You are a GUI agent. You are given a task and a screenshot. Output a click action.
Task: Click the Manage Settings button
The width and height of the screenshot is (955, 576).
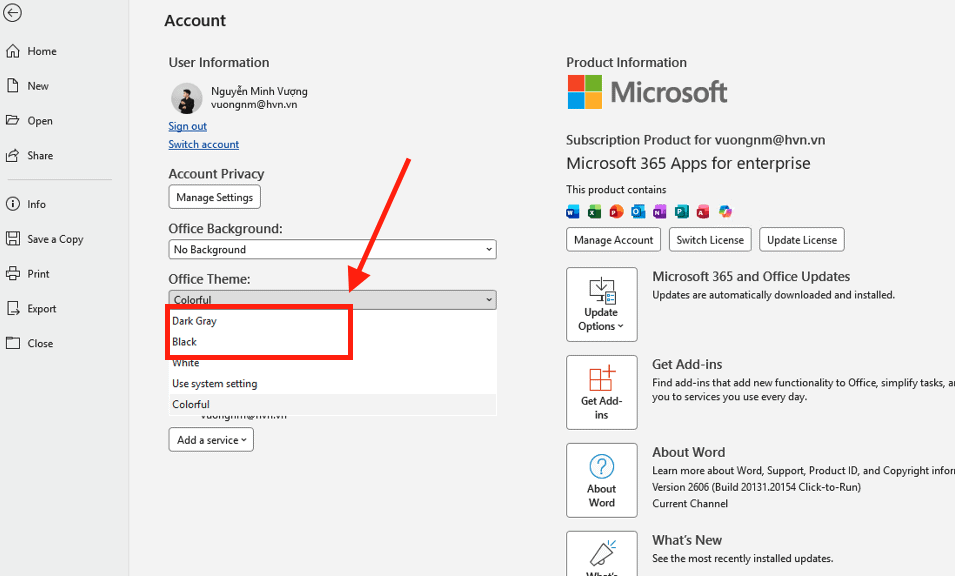click(214, 197)
